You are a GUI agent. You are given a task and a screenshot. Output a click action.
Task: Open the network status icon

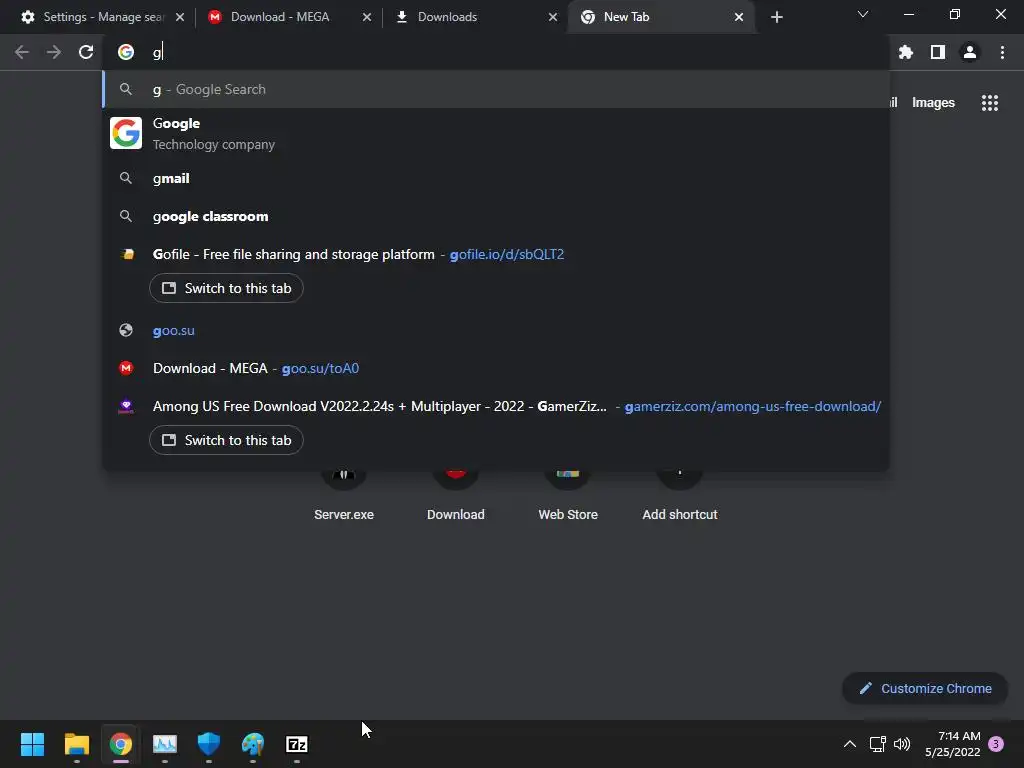pos(878,744)
